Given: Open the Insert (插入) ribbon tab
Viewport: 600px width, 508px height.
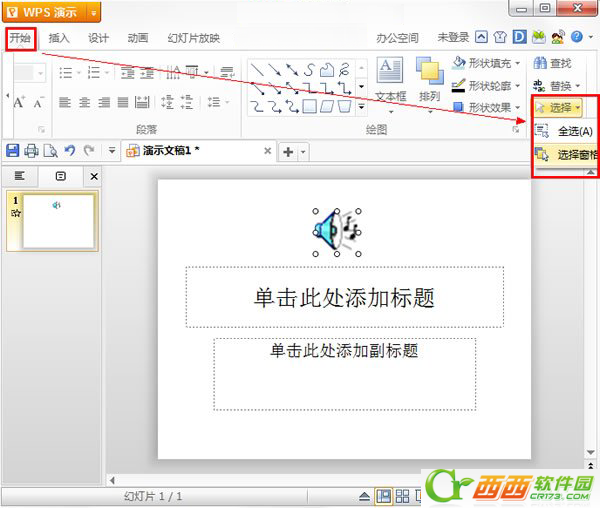Looking at the screenshot, I should (x=59, y=38).
